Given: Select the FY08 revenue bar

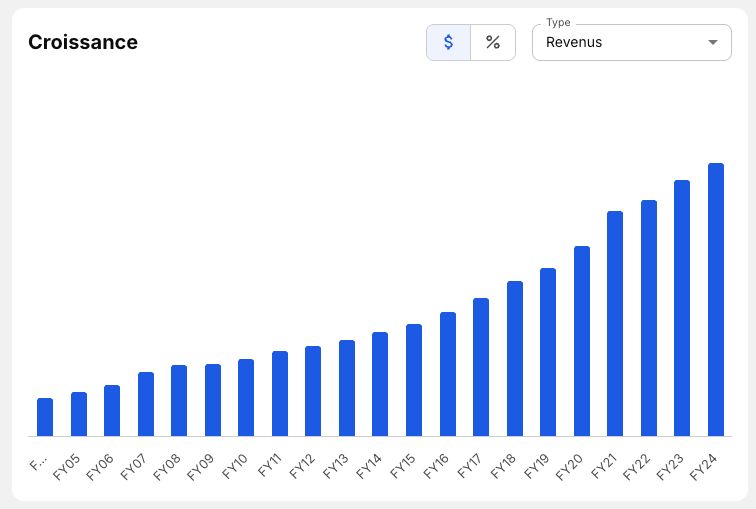Looking at the screenshot, I should (x=179, y=401).
